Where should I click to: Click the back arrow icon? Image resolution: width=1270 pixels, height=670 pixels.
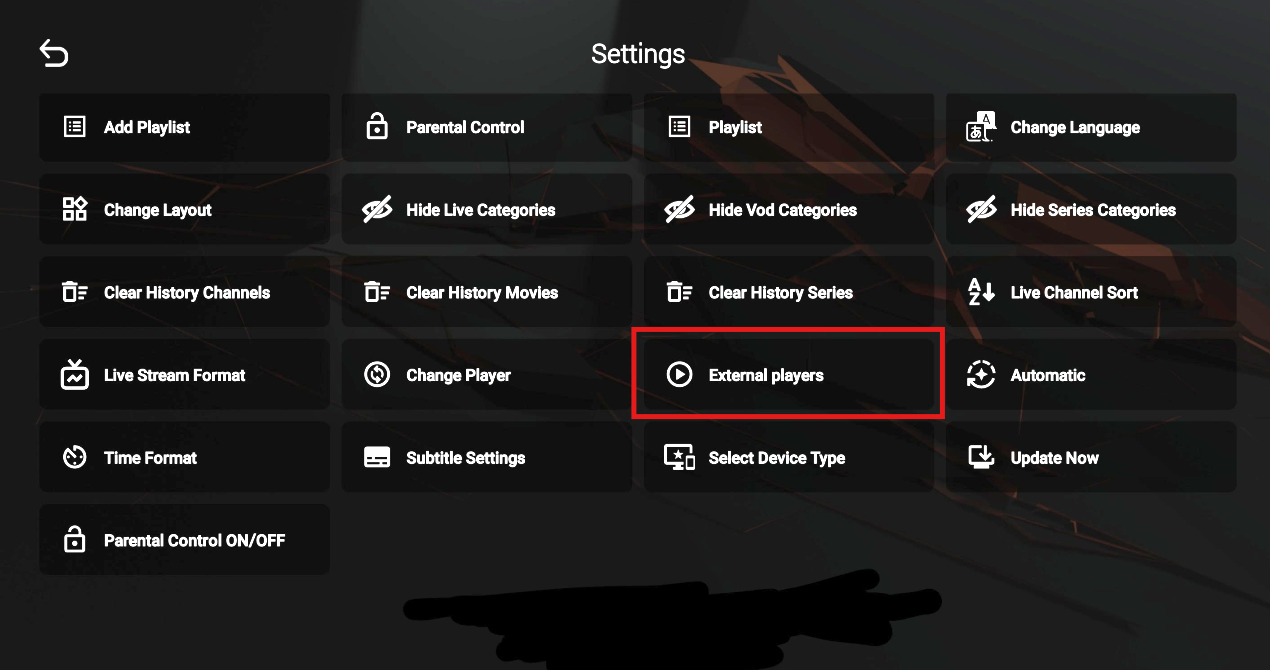[x=54, y=54]
